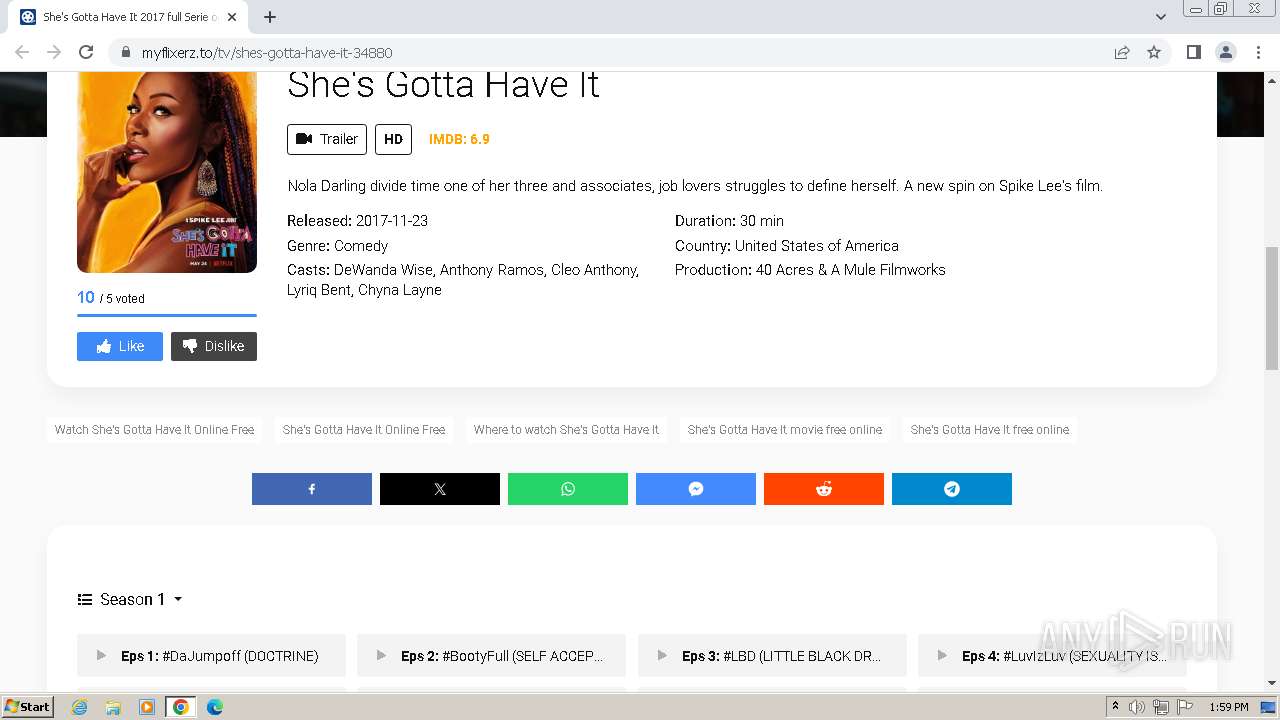Open Internet Explorer from taskbar
Viewport: 1280px width, 720px height.
pos(79,707)
